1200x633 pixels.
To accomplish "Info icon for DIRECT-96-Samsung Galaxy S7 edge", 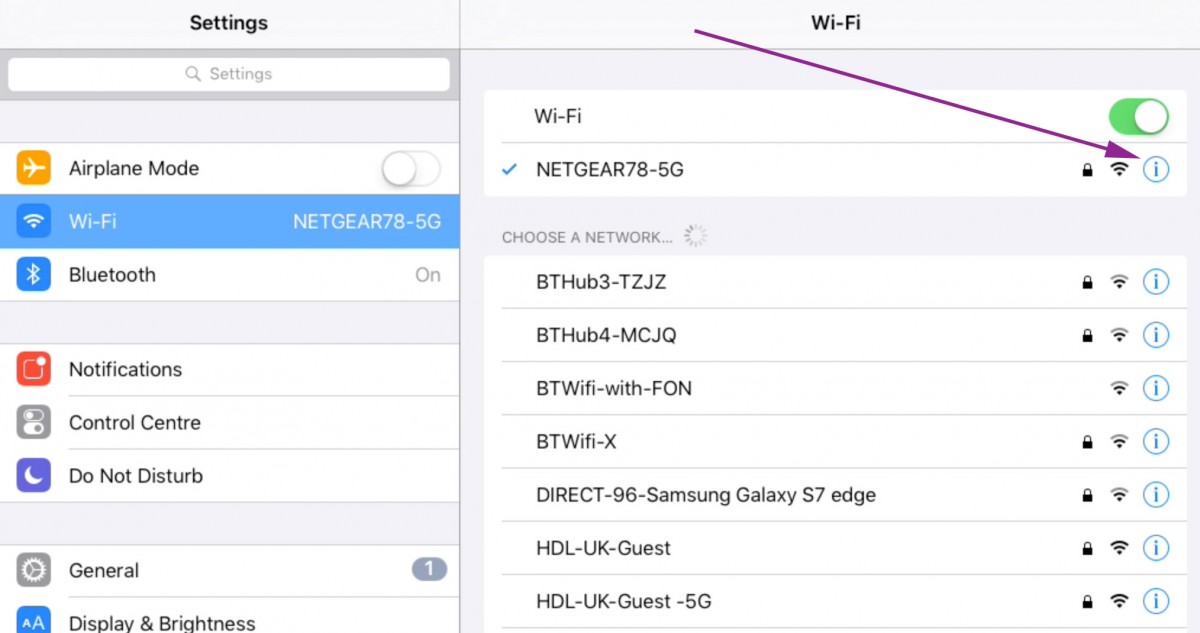I will (x=1156, y=494).
